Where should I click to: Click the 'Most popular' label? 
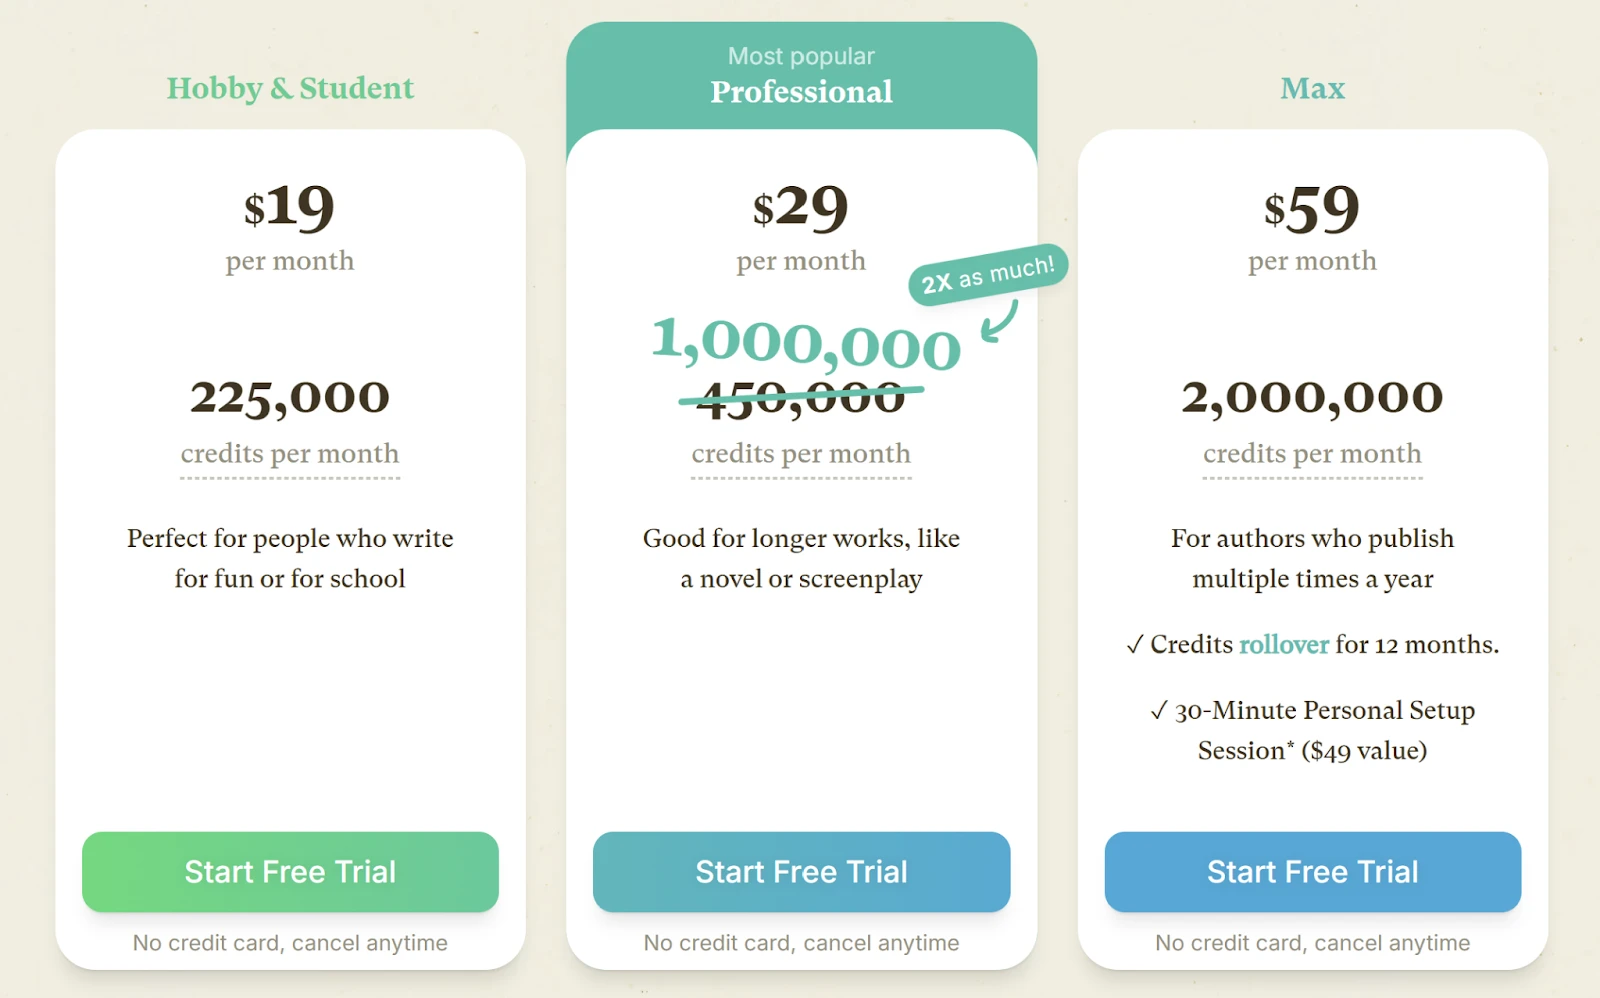click(801, 56)
